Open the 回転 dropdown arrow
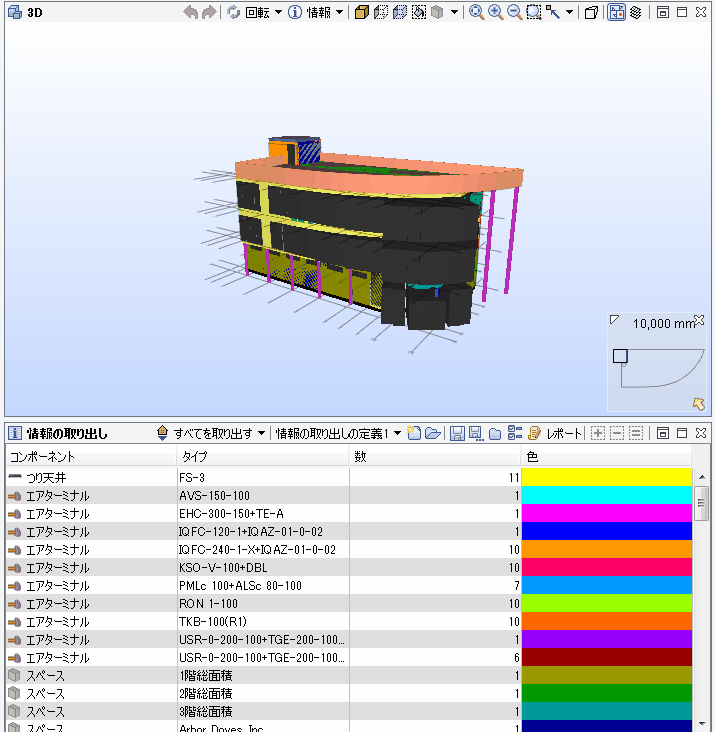715x732 pixels. click(x=278, y=12)
